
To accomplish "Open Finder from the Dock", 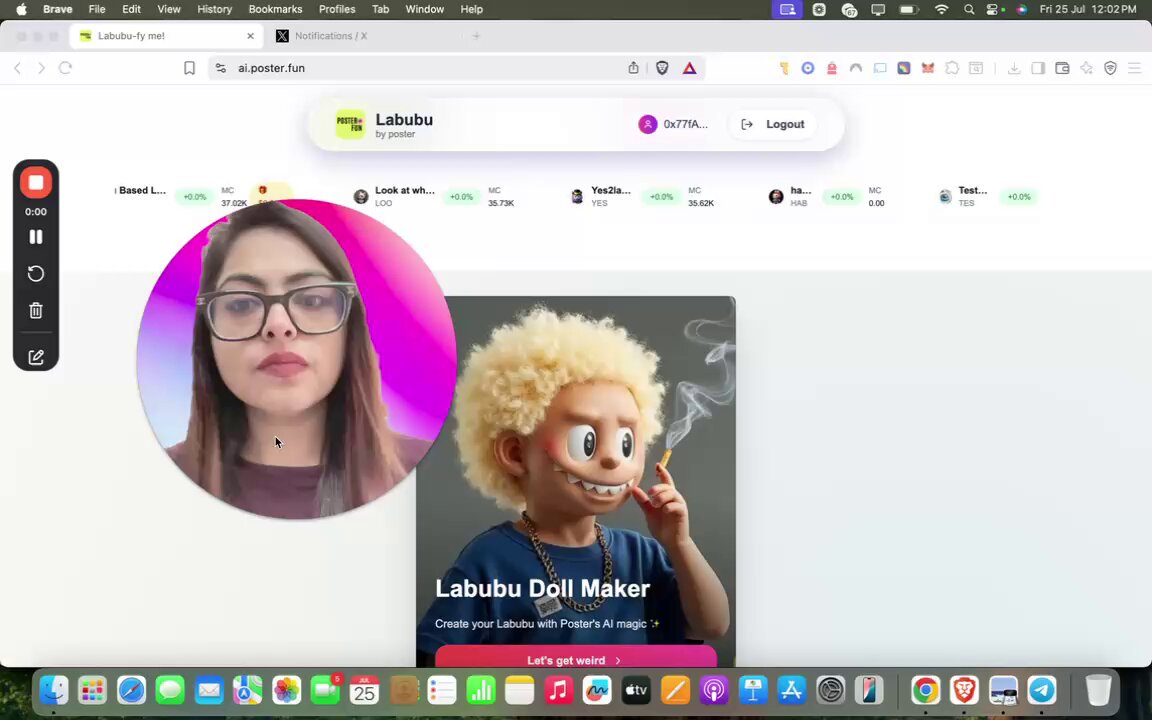I will pos(54,691).
